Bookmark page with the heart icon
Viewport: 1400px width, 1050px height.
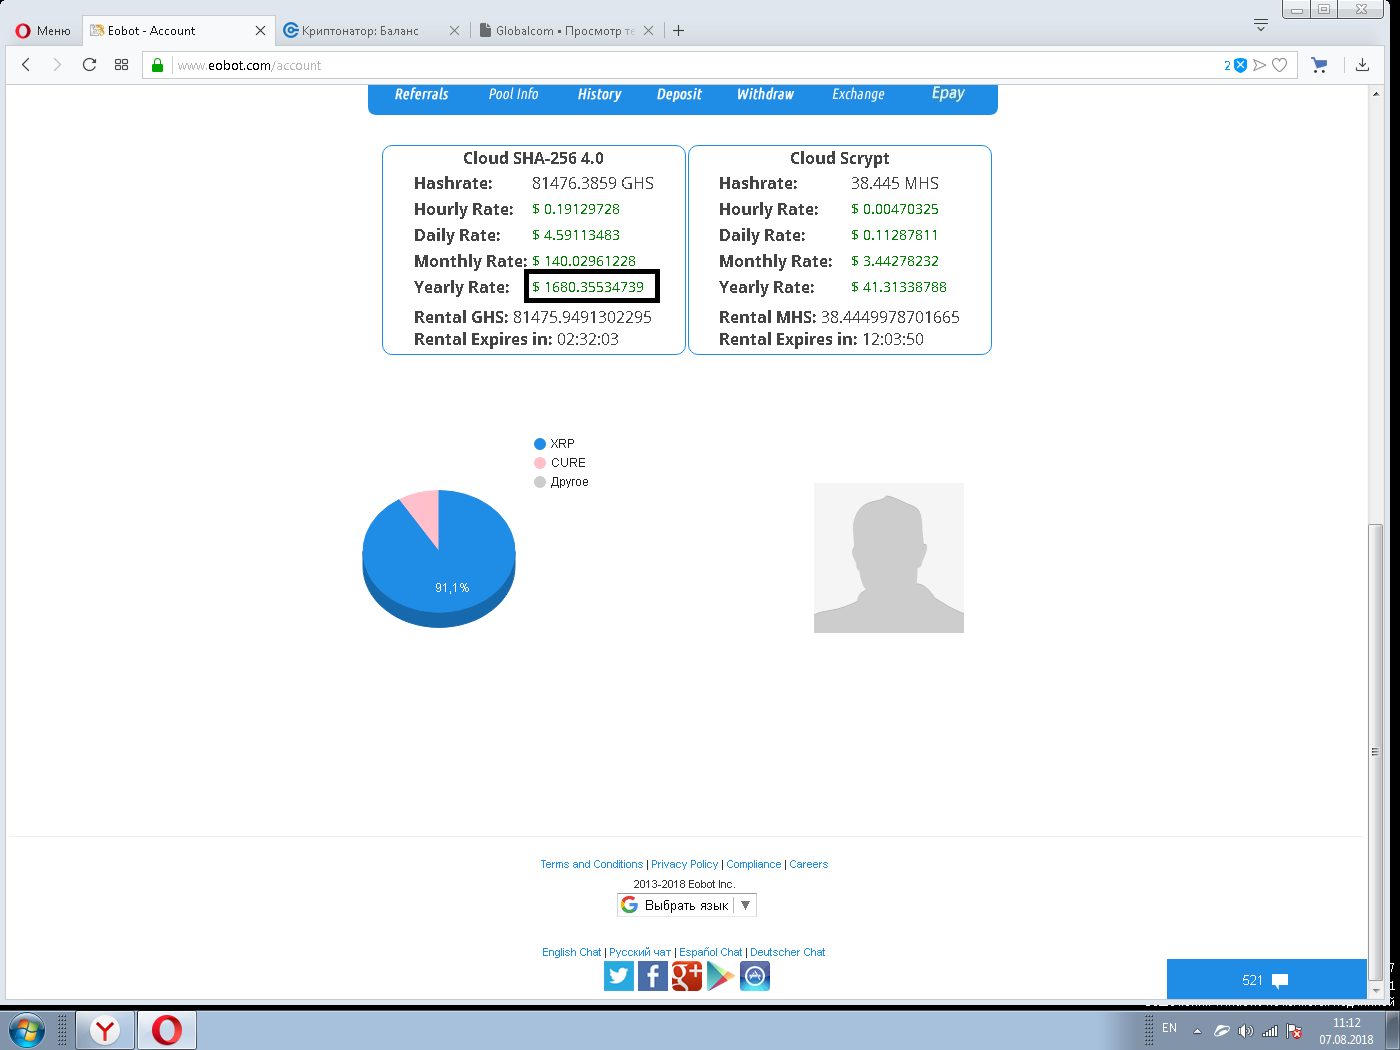pyautogui.click(x=1279, y=65)
